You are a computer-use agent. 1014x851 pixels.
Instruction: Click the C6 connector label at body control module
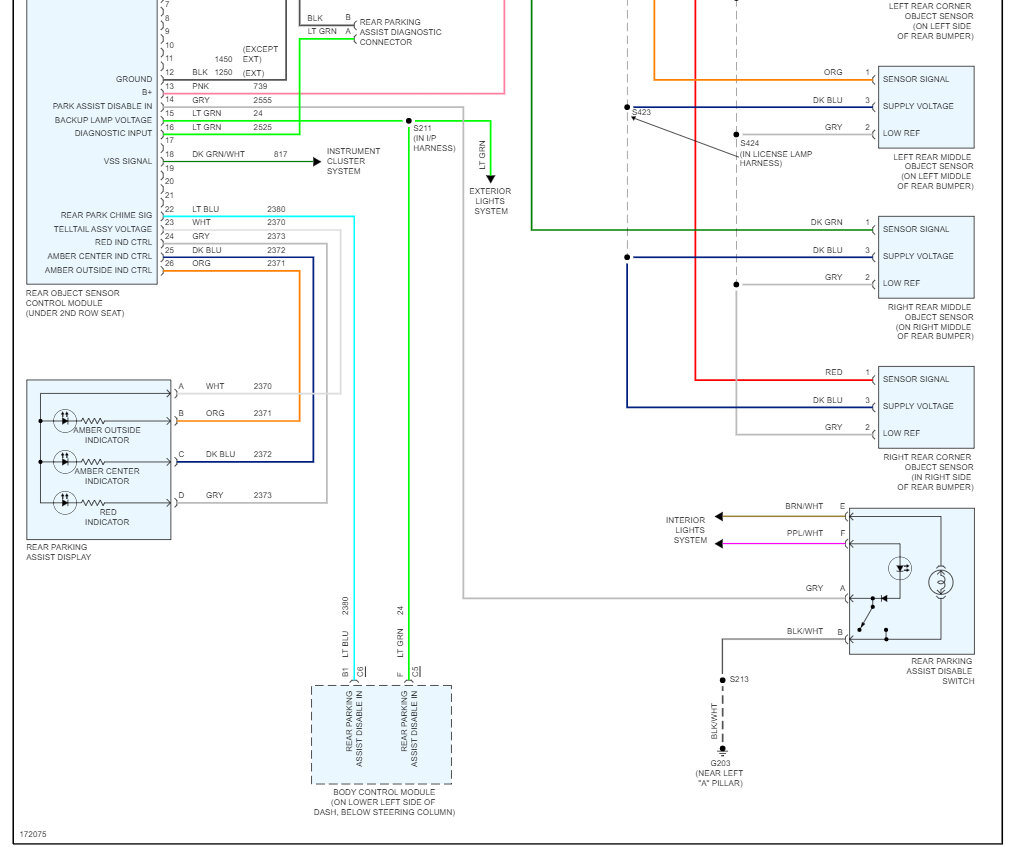[360, 671]
